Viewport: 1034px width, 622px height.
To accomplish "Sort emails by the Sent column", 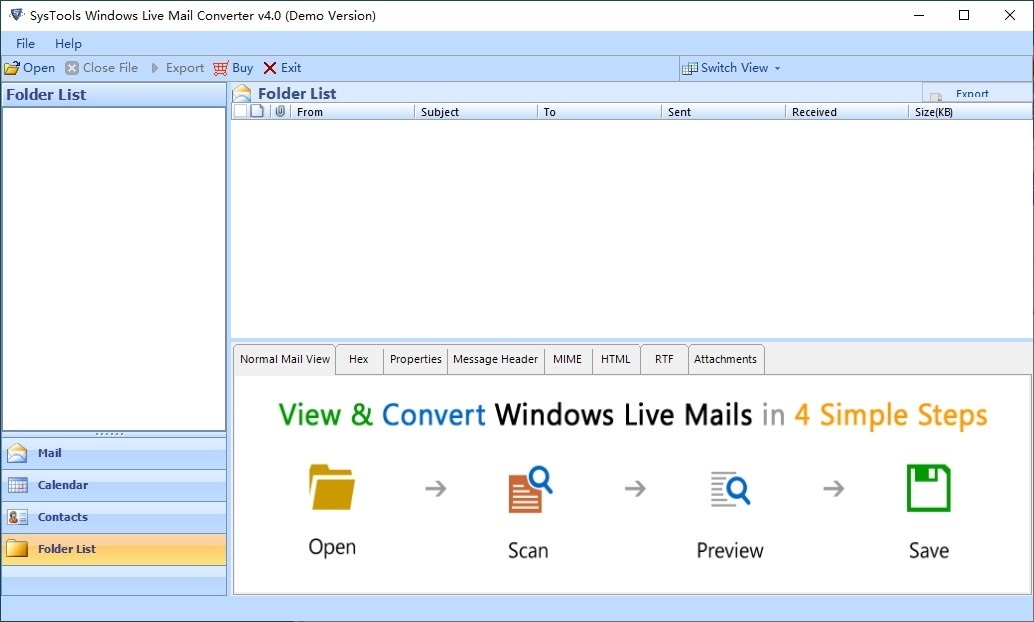I will (724, 112).
